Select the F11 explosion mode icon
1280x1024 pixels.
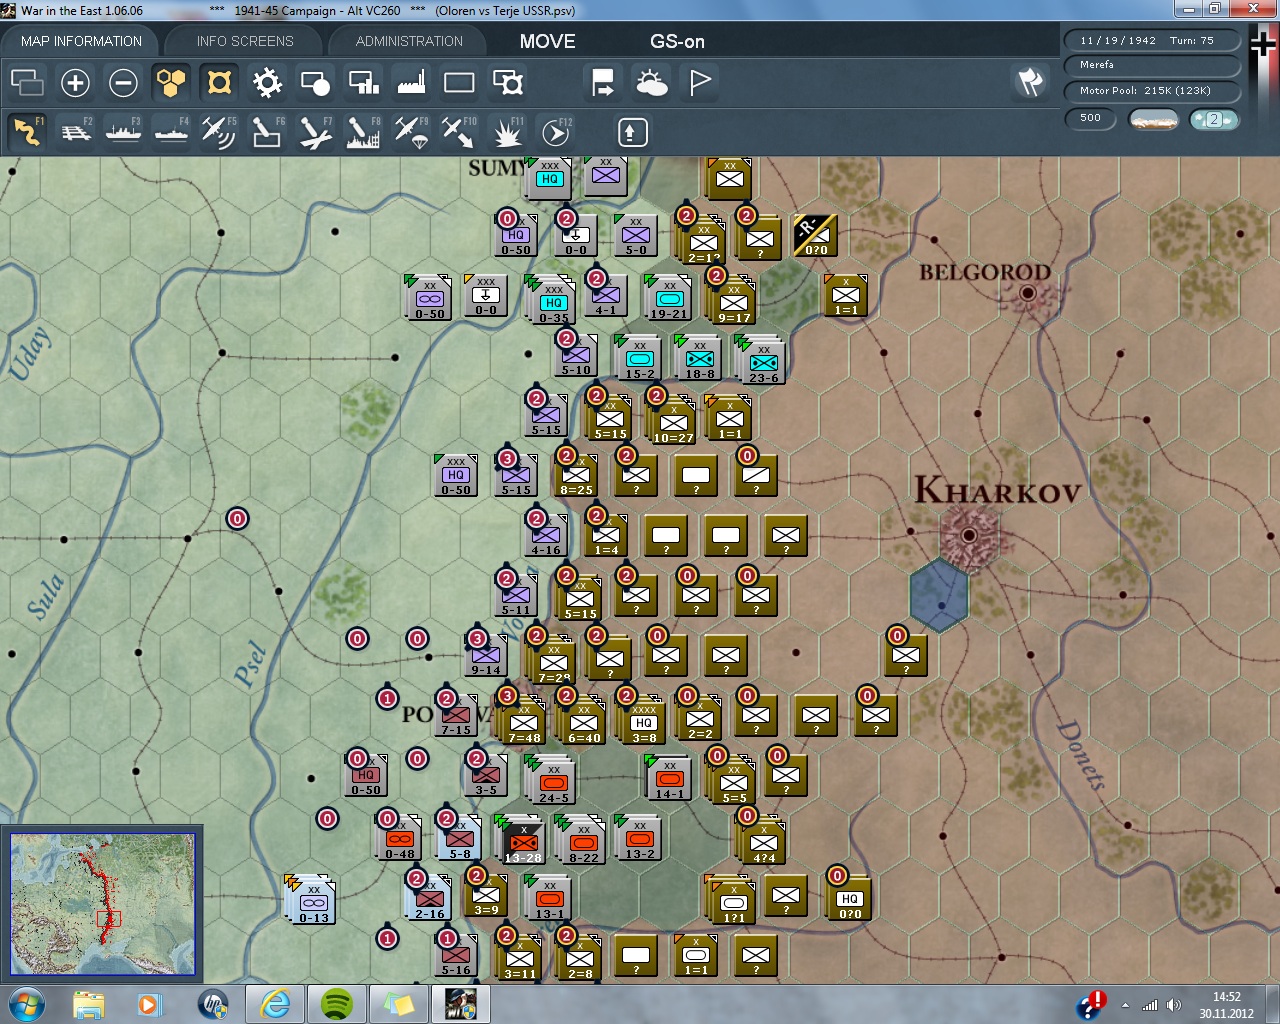click(x=507, y=132)
